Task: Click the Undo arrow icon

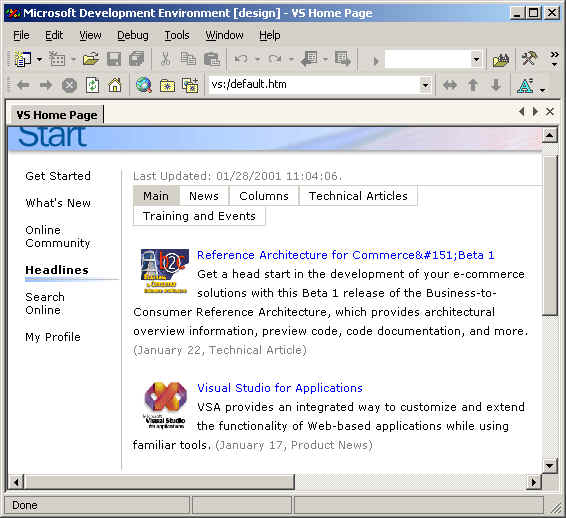Action: pos(241,59)
